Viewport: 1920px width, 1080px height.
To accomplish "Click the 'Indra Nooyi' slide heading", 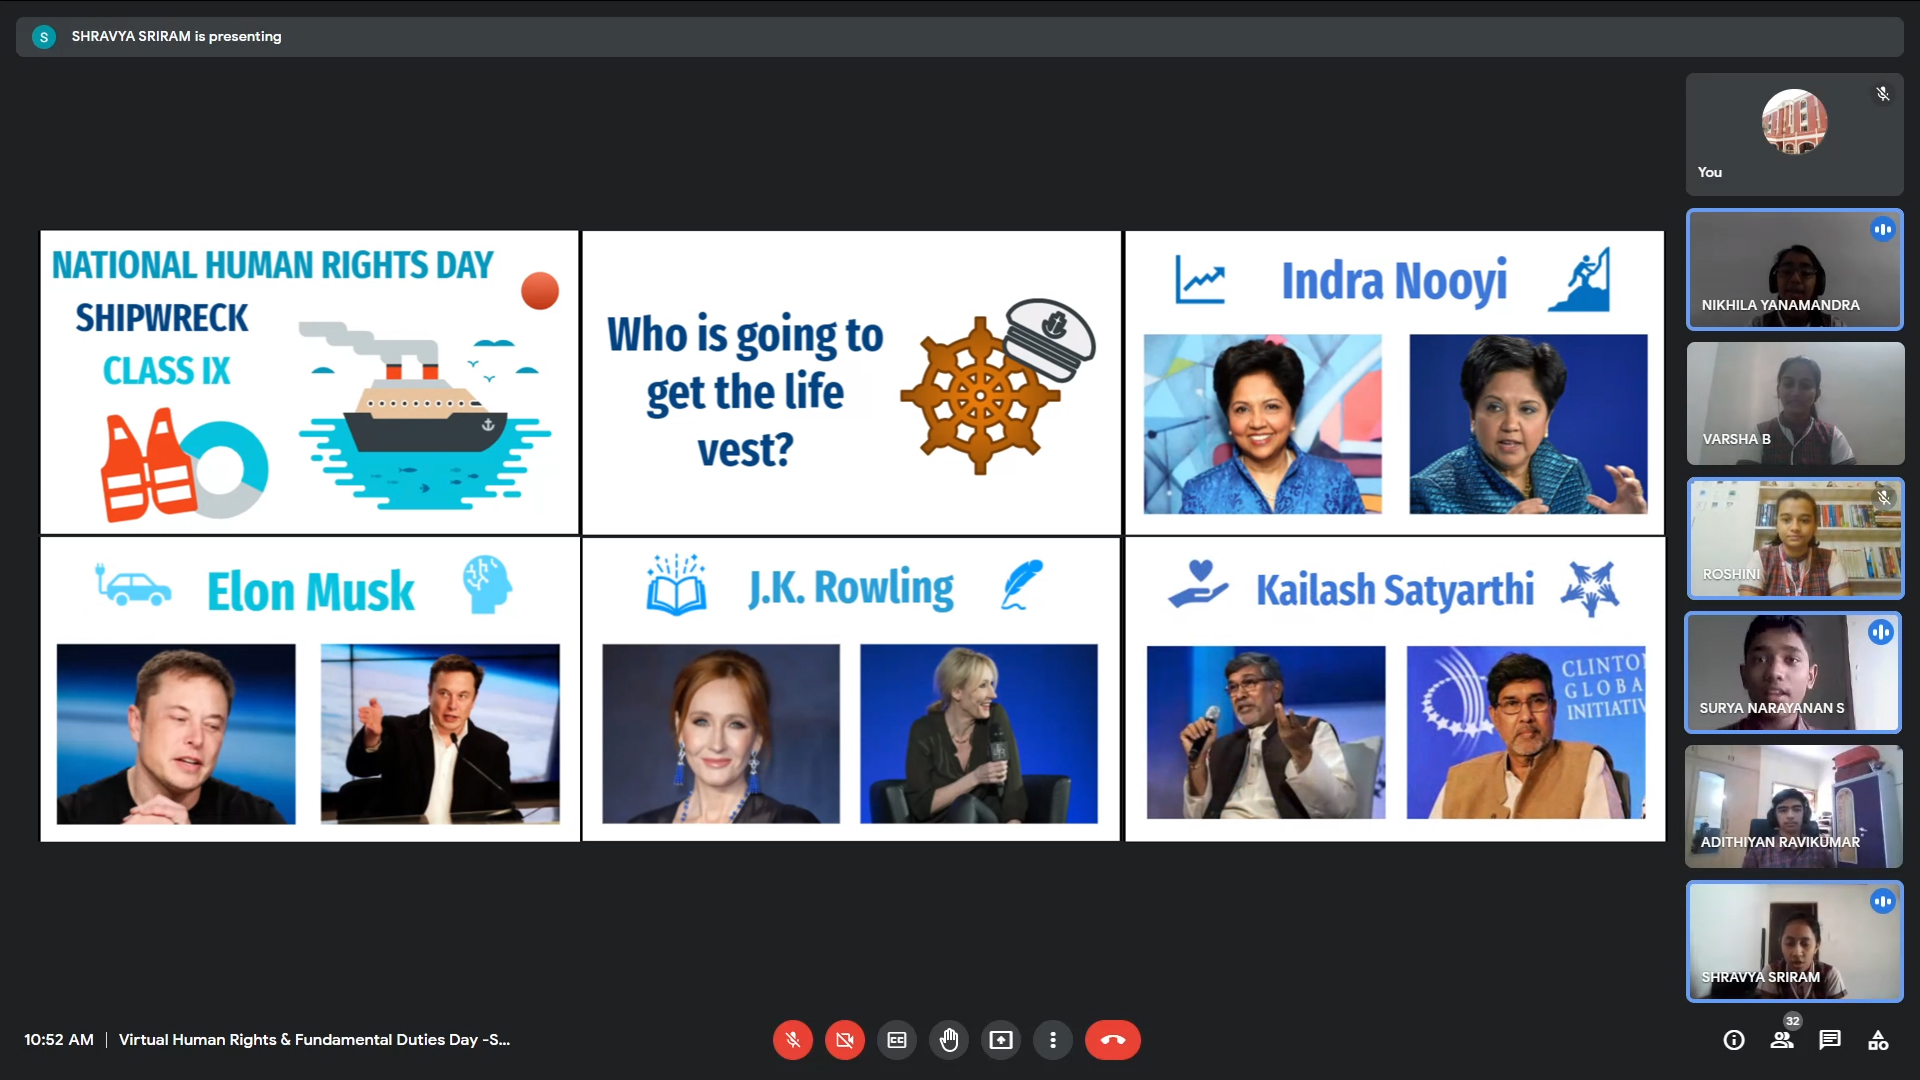I will (1394, 281).
